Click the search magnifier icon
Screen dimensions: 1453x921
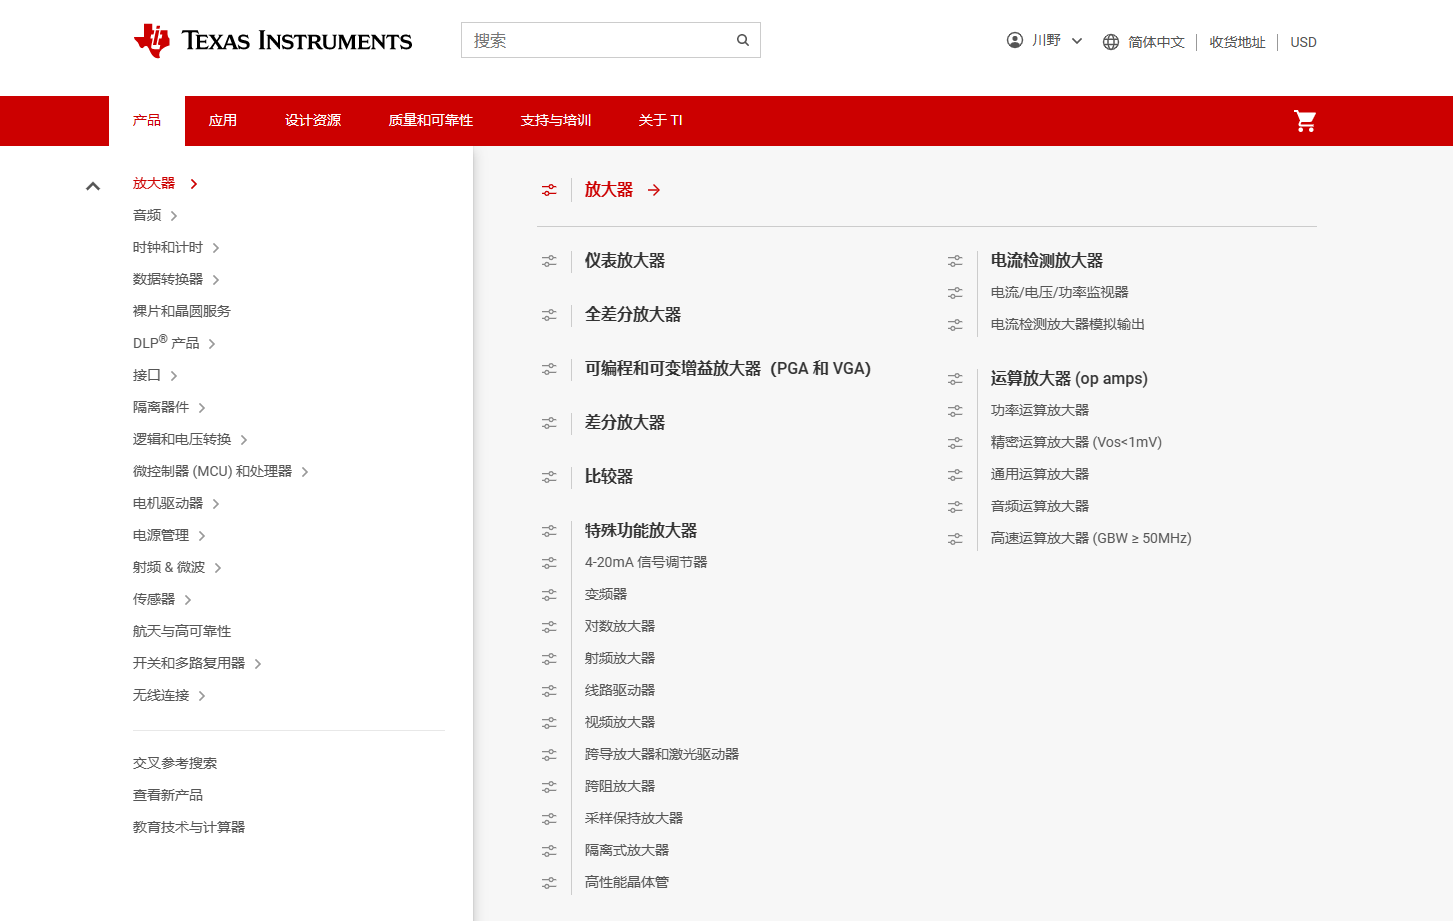click(x=742, y=40)
